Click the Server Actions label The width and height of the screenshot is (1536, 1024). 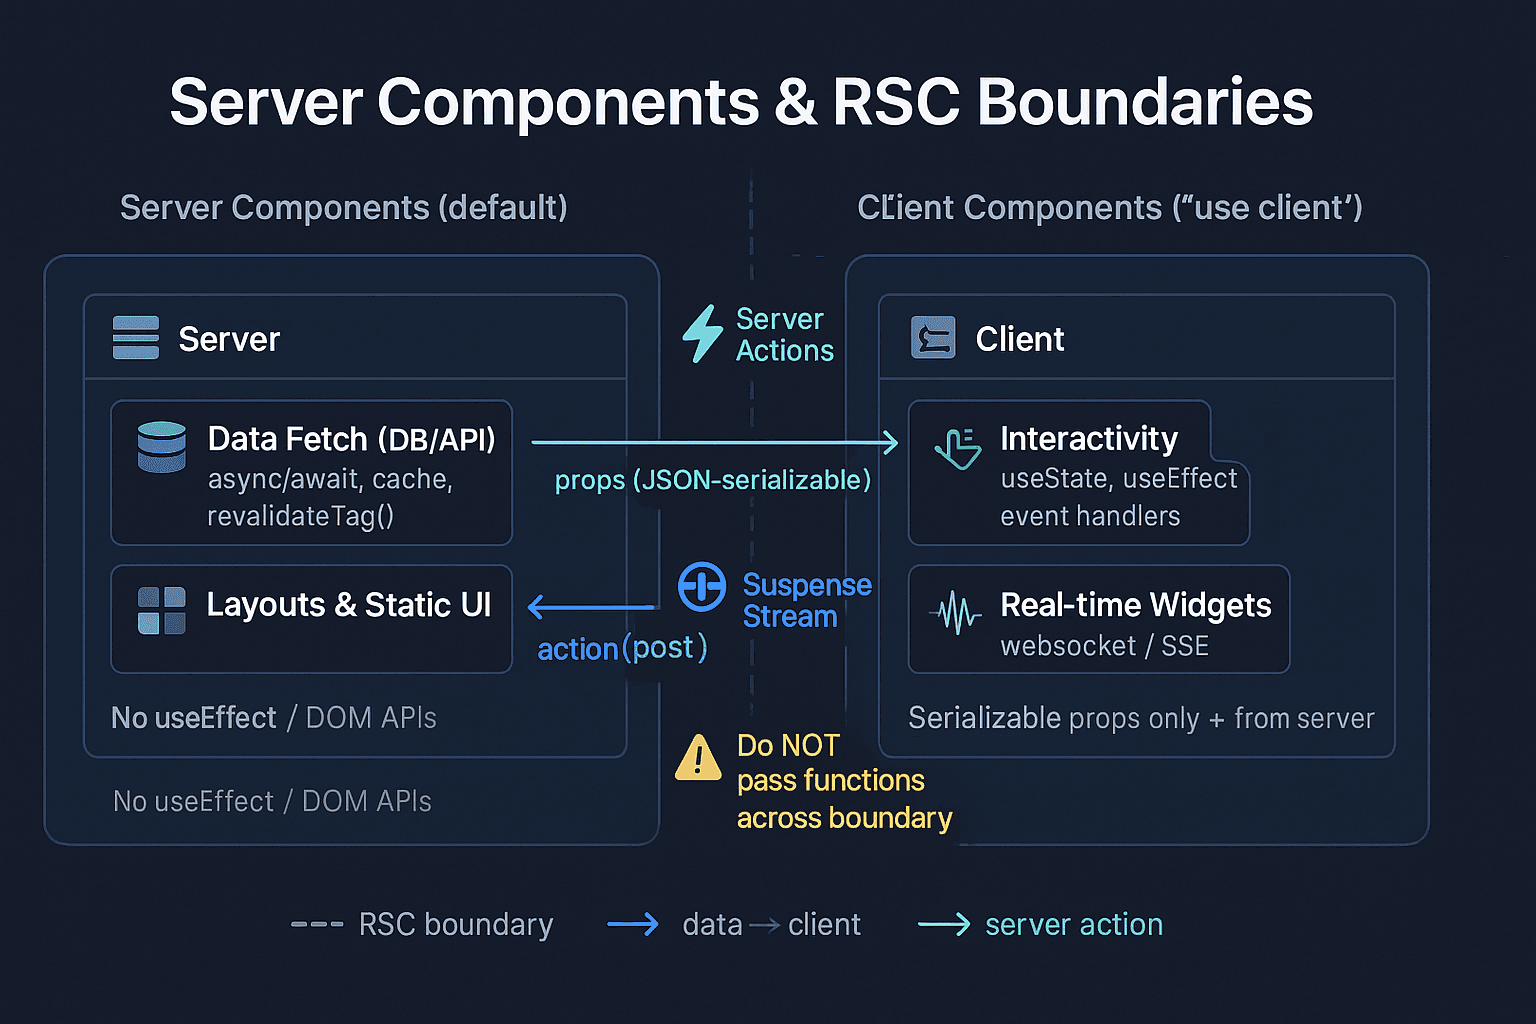785,335
